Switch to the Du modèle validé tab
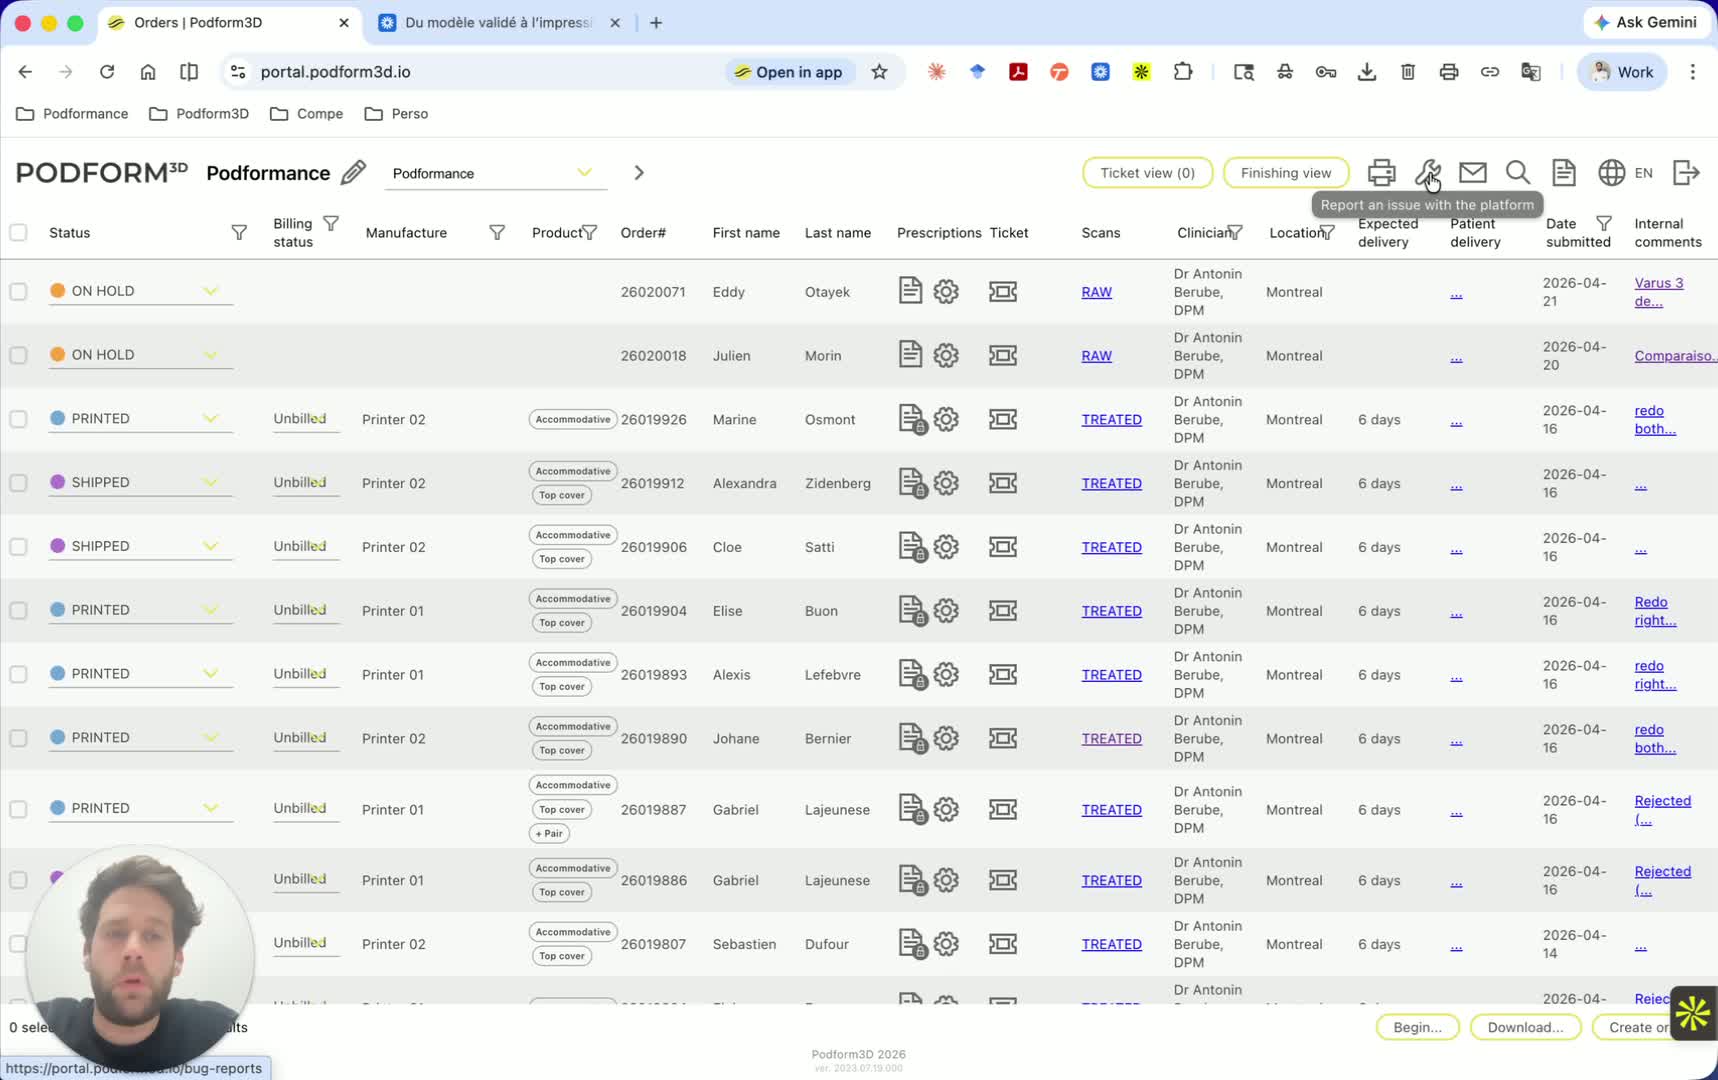 [498, 23]
